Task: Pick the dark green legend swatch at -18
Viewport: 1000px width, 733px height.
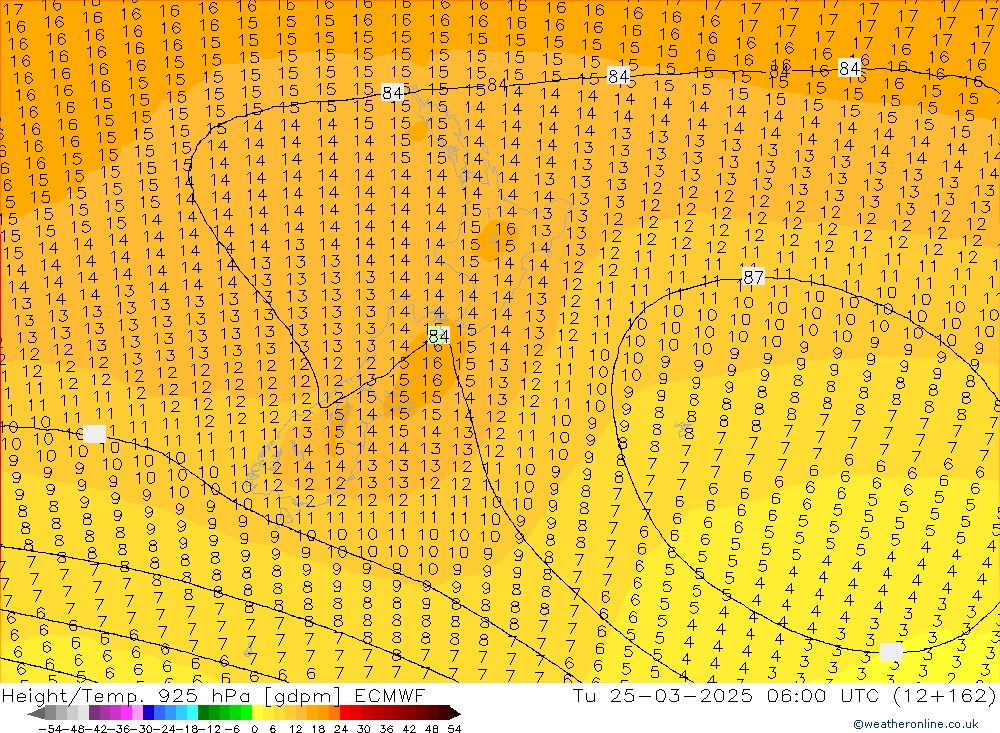Action: [203, 713]
